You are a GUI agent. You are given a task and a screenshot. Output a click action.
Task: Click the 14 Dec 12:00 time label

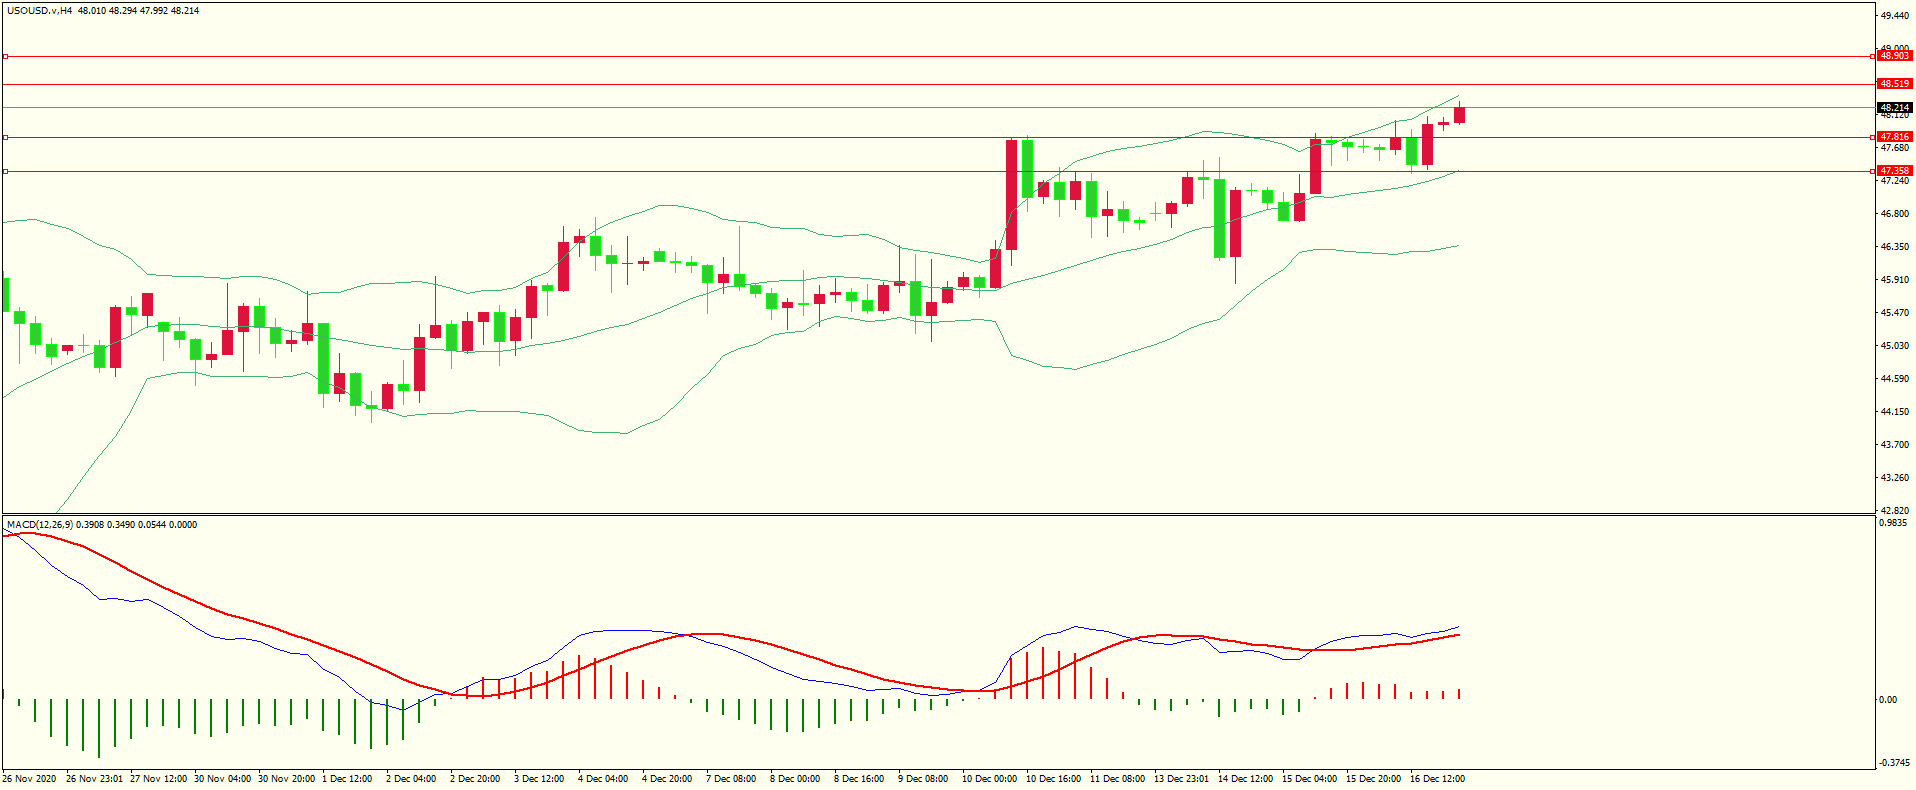coord(1245,779)
